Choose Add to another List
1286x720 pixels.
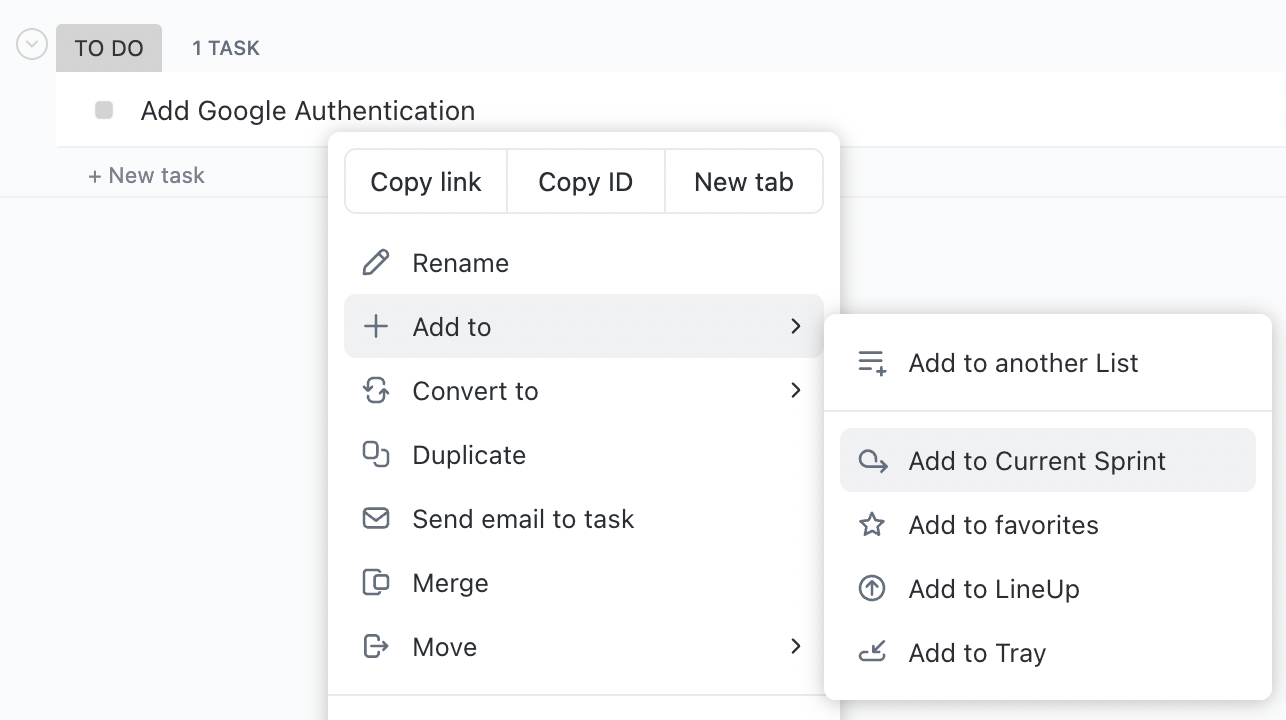click(x=1023, y=363)
